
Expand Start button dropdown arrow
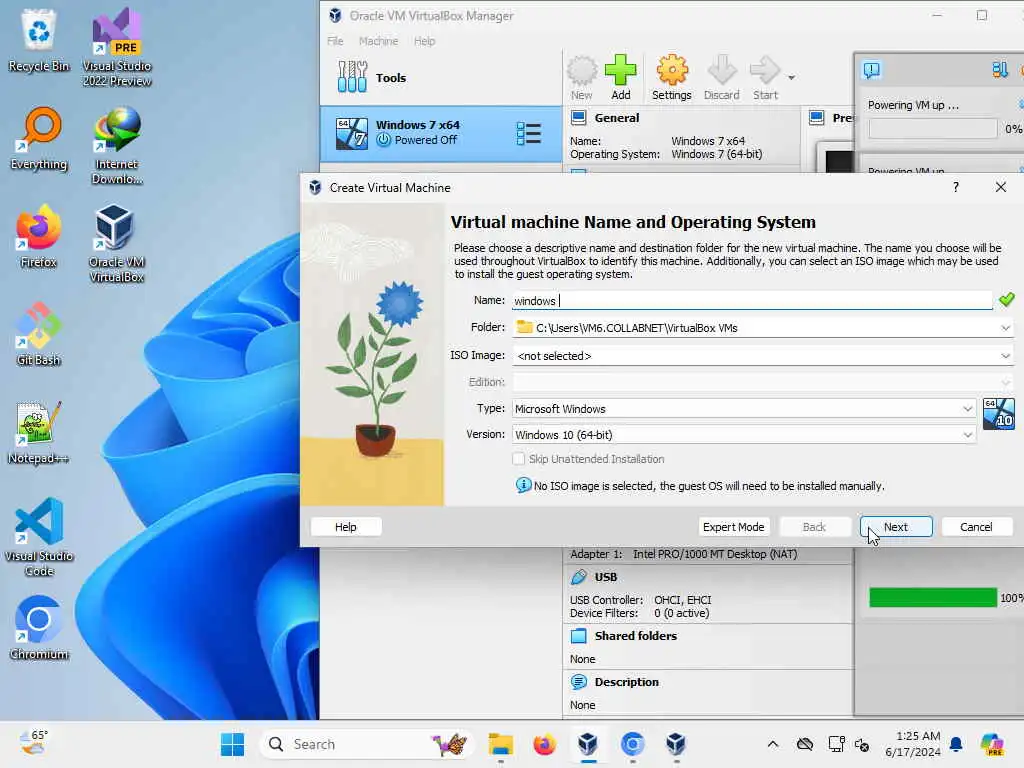792,78
